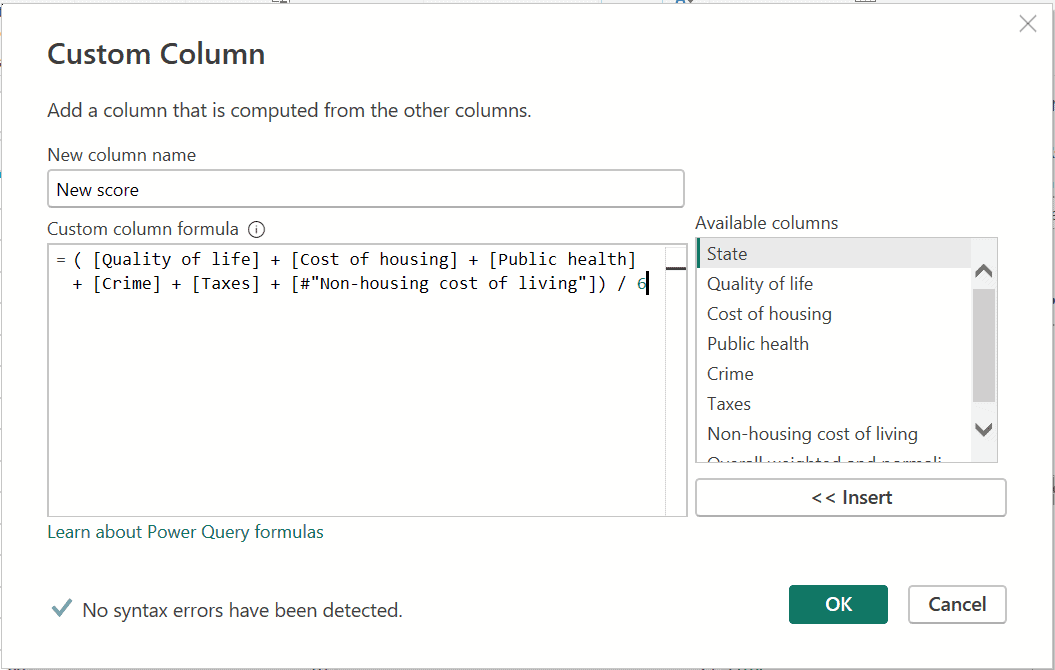
Task: Open Learn about Power Query formulas link
Action: pos(185,532)
